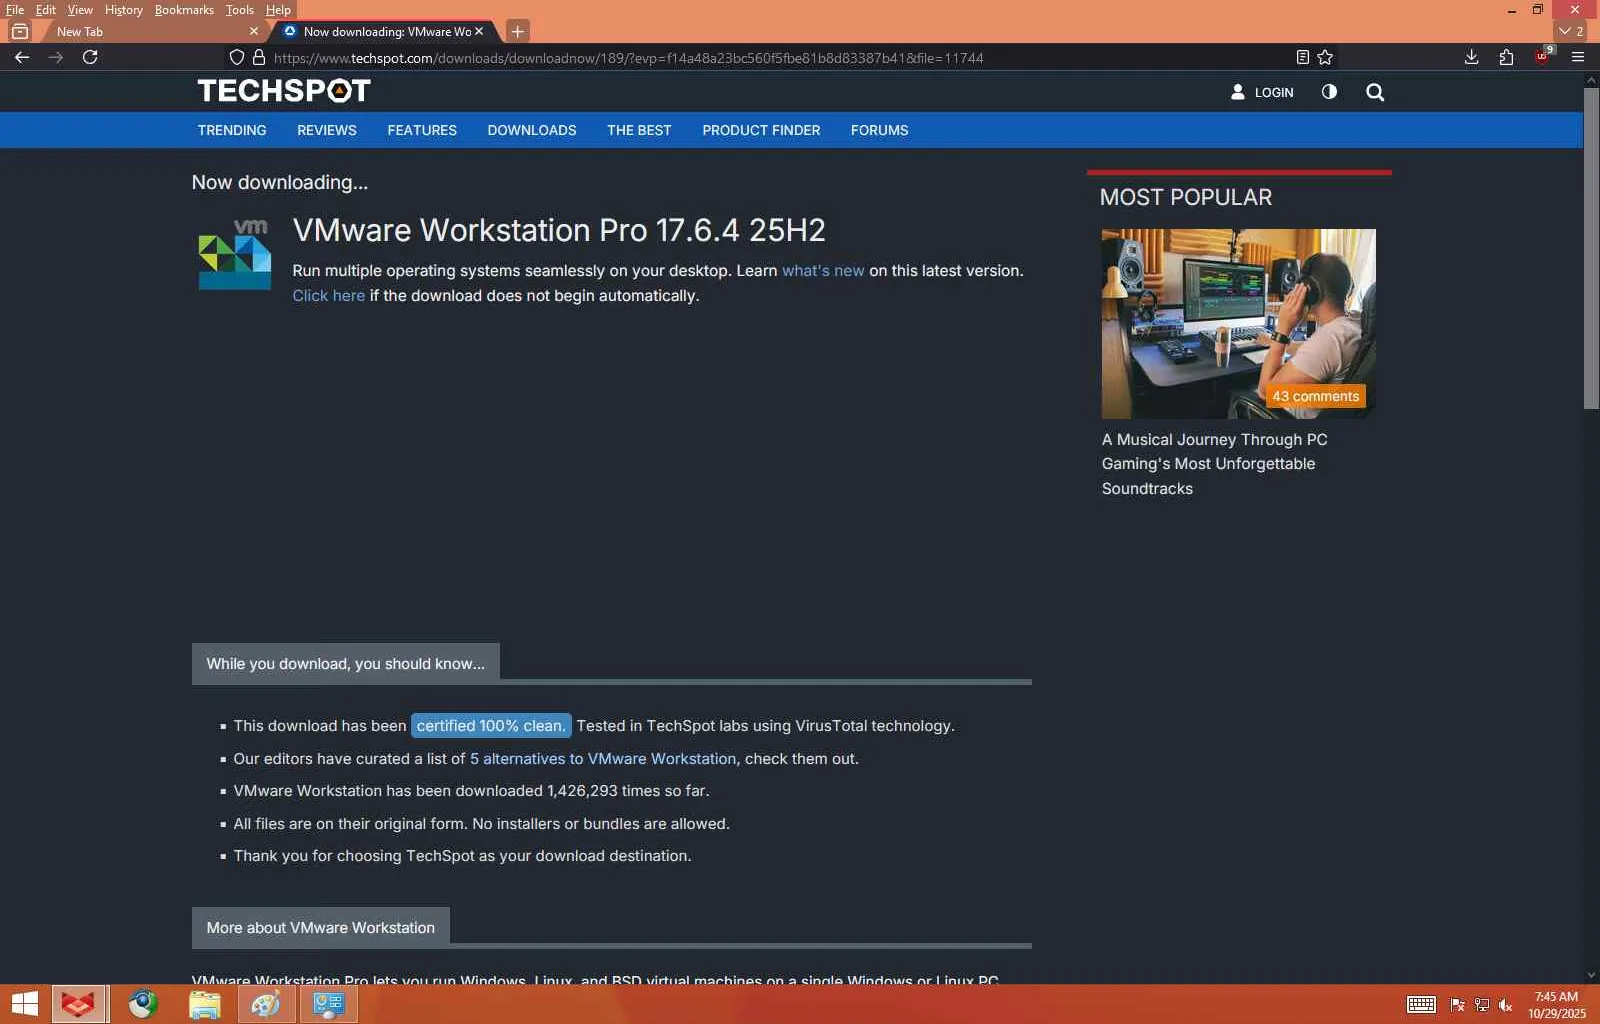Open the Paint palette taskbar icon

coord(266,1004)
